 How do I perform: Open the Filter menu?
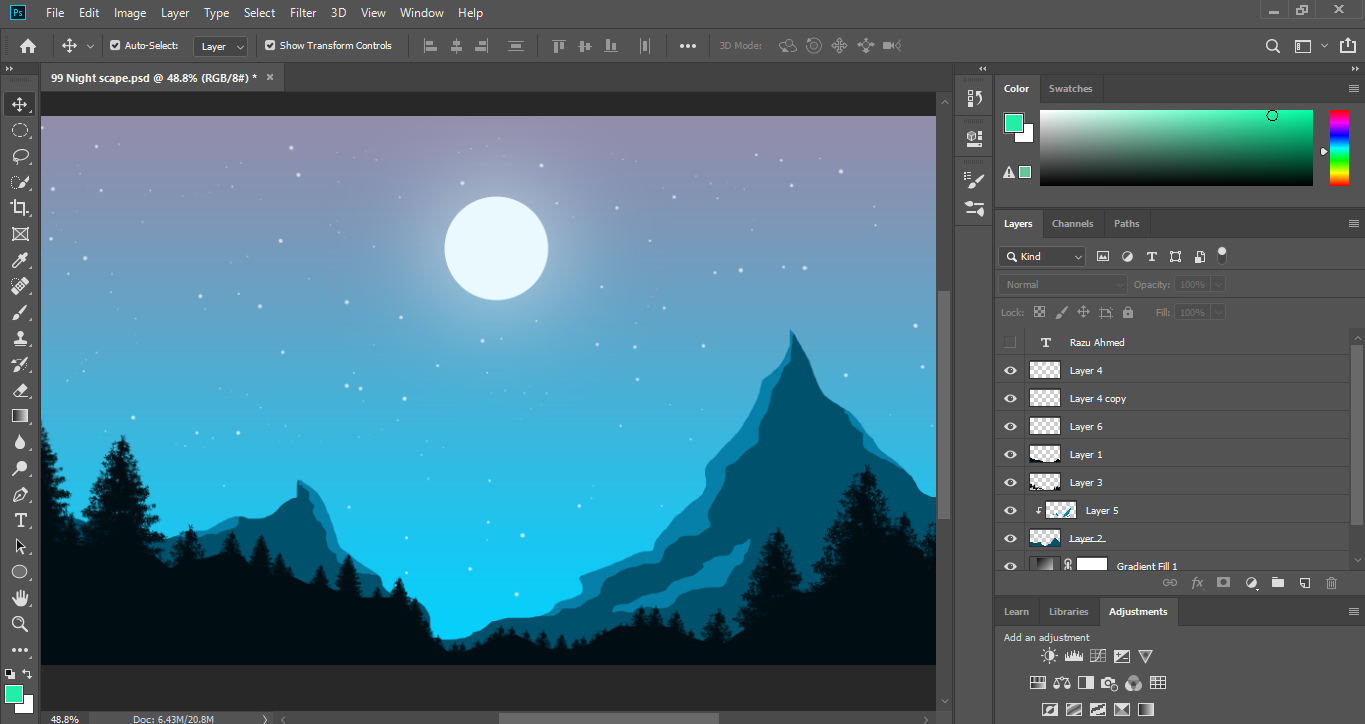(302, 13)
